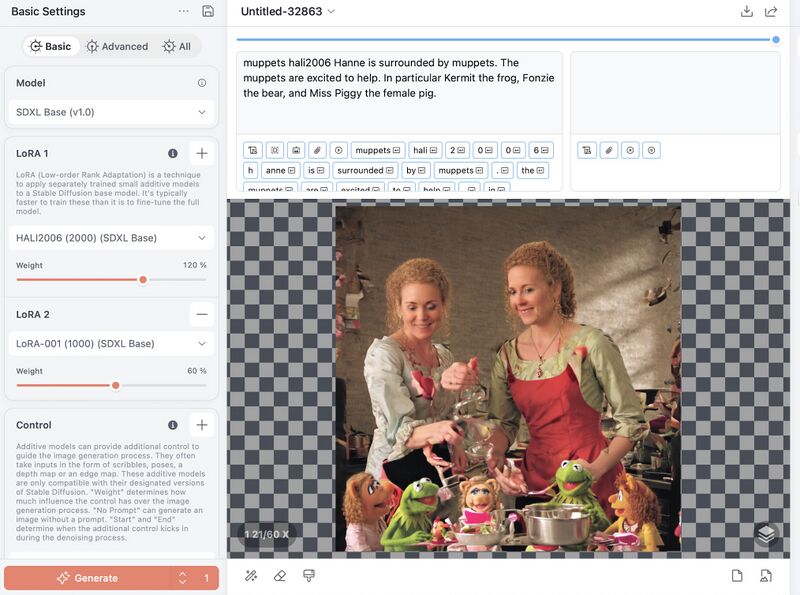Open the HALI2006 LoRA 1 dropdown
Image resolution: width=800 pixels, height=595 pixels.
(111, 238)
